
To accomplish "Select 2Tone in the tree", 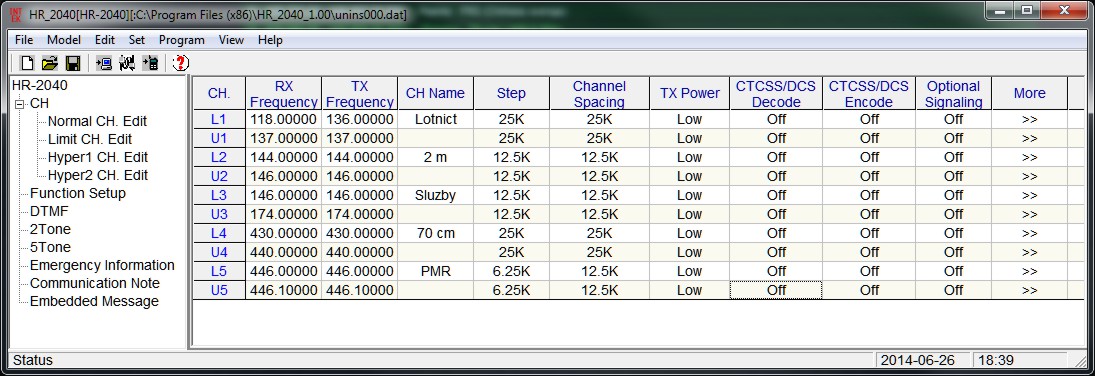I will 50,229.
